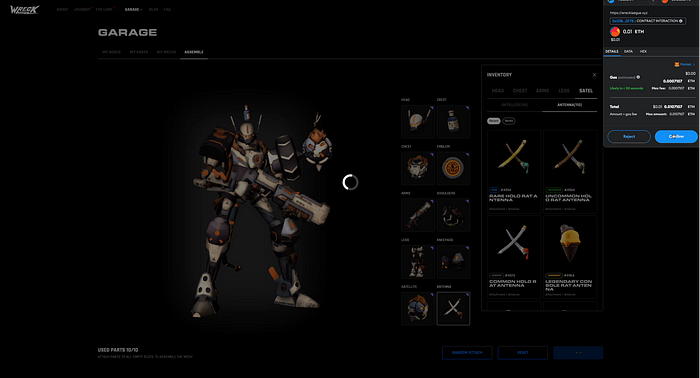Image resolution: width=700 pixels, height=378 pixels.
Task: Select the Chest armor part slot
Action: [417, 168]
